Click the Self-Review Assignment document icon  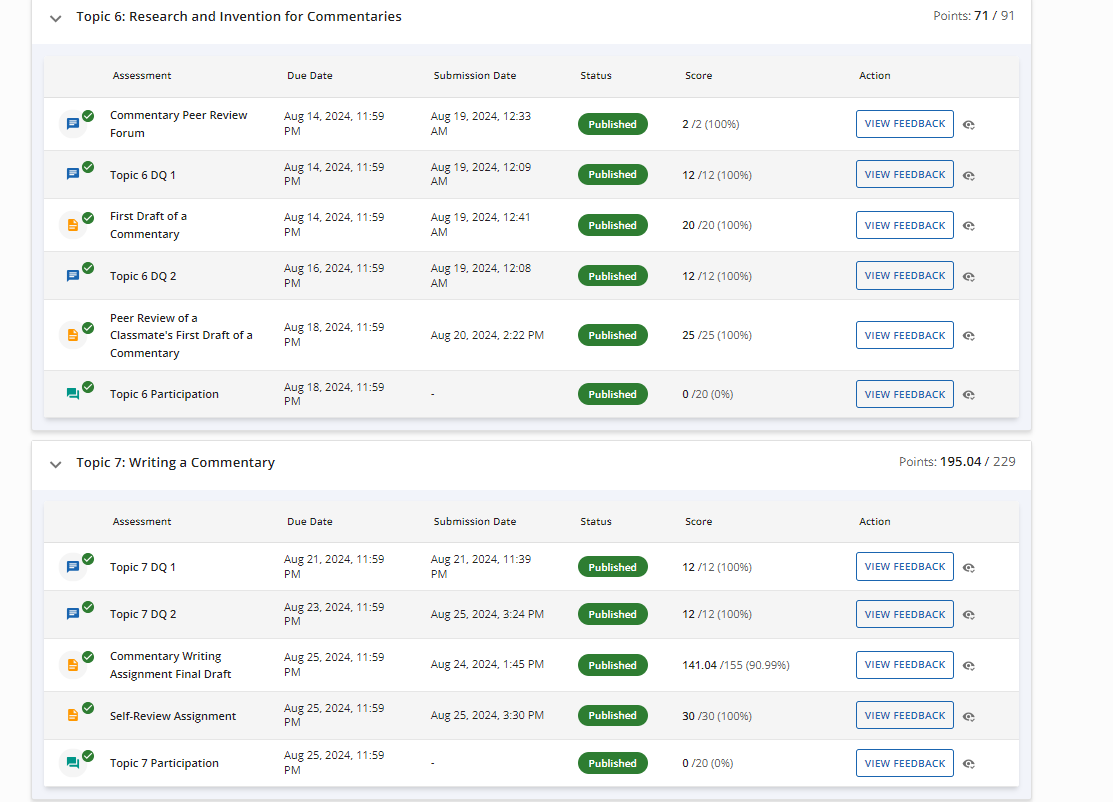point(72,715)
